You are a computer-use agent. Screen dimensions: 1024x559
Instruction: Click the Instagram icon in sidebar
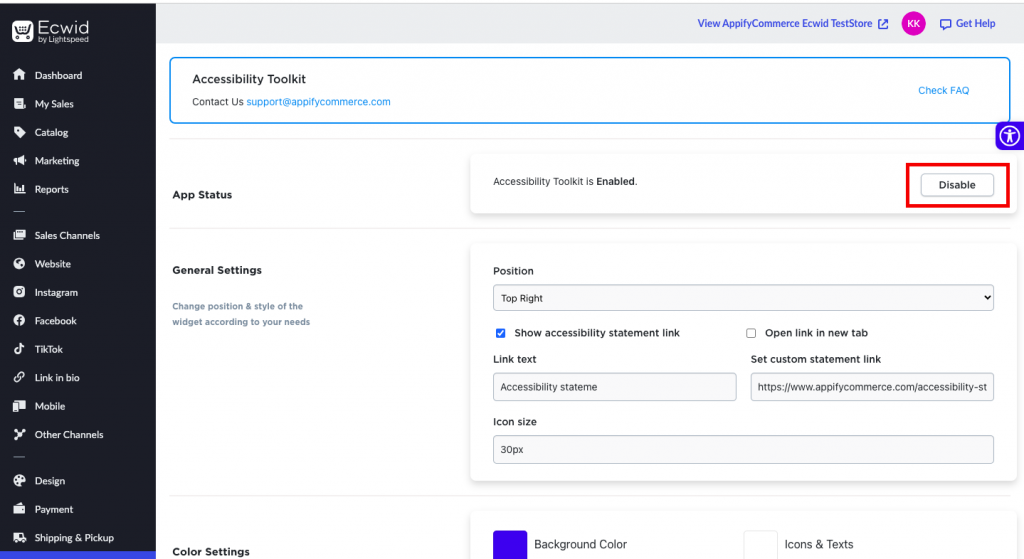click(20, 292)
